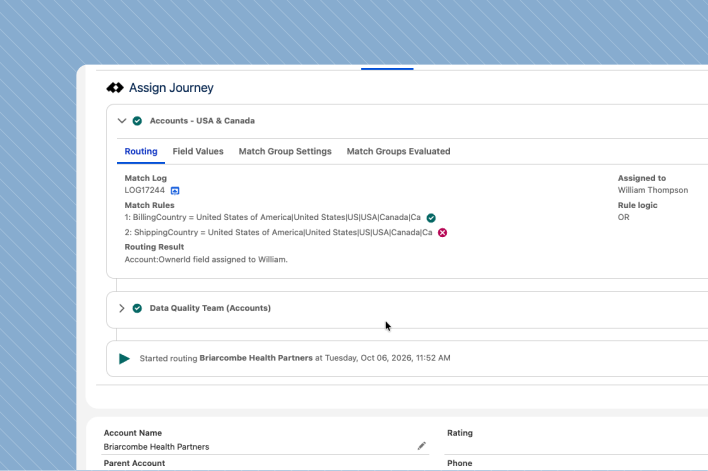Click the LOG17244 text
Screen dimensions: 708x471
[144, 190]
